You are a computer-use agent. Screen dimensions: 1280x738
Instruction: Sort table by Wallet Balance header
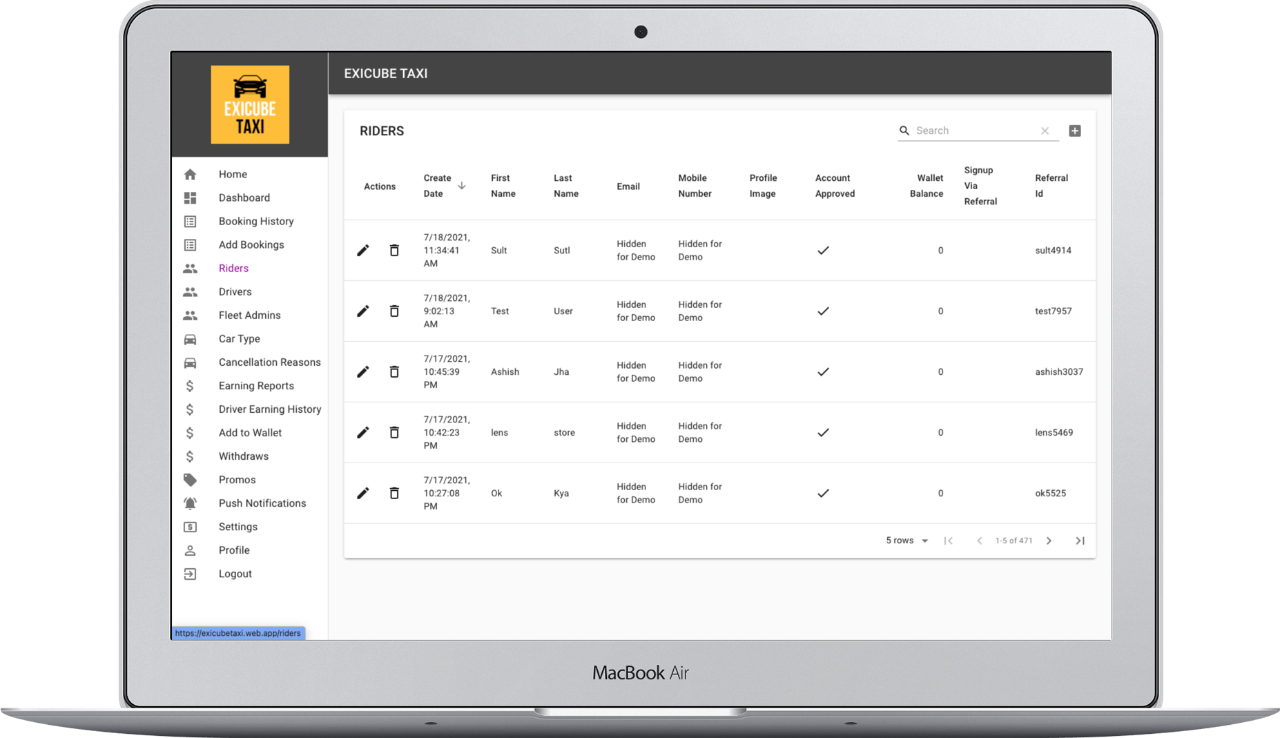[x=926, y=186]
